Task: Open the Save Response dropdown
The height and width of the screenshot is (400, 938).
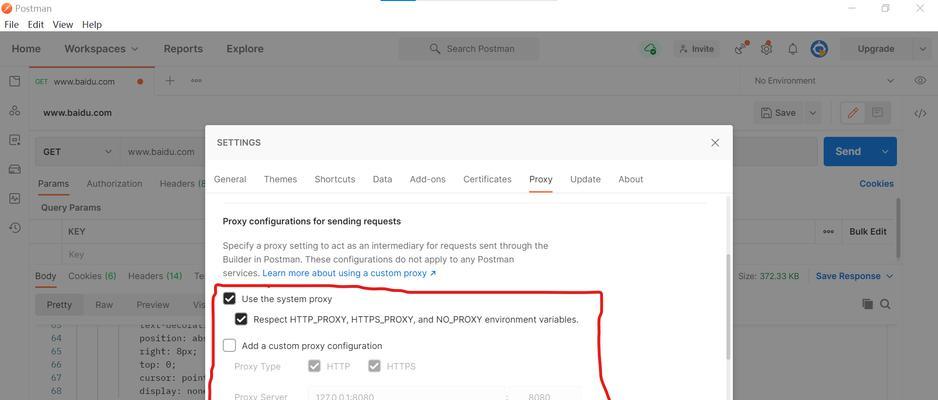Action: pyautogui.click(x=854, y=276)
